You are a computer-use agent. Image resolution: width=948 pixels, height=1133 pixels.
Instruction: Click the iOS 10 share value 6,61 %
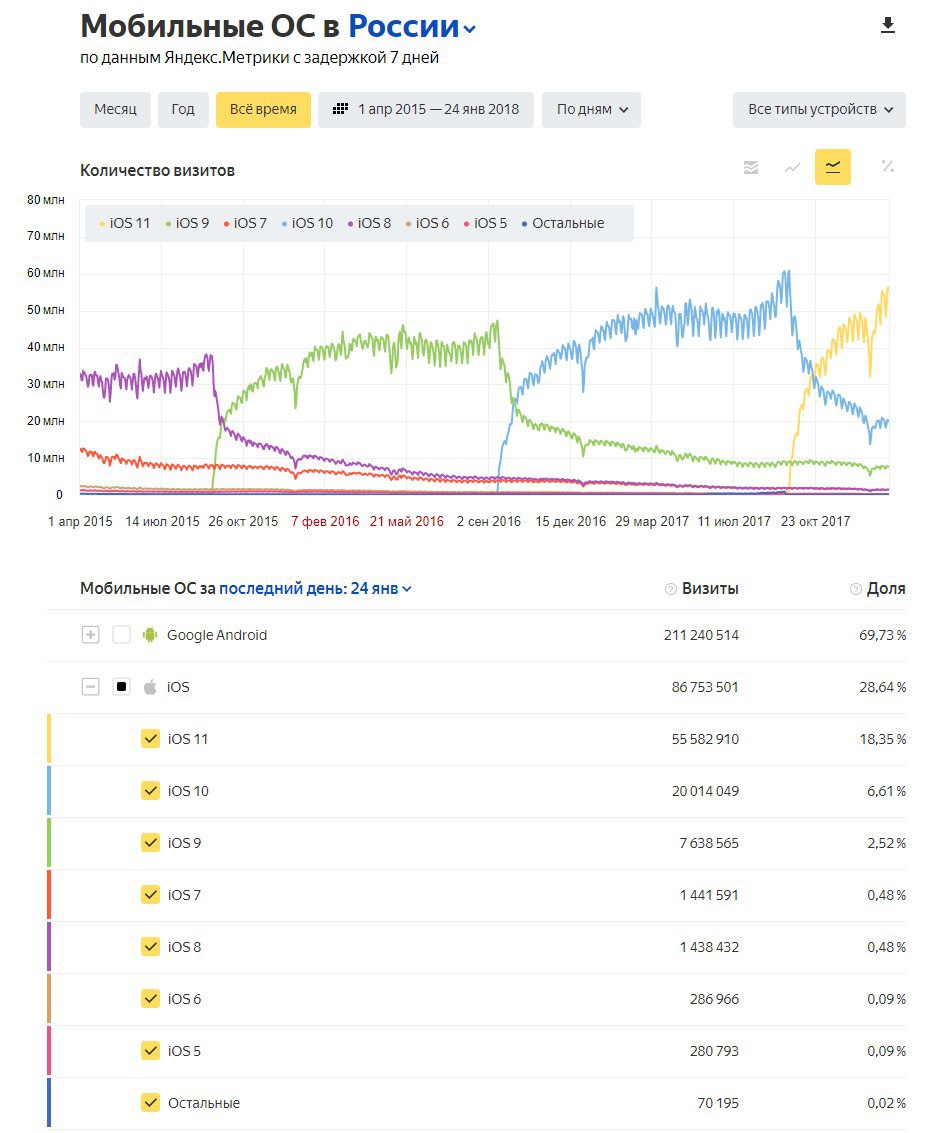pyautogui.click(x=887, y=791)
